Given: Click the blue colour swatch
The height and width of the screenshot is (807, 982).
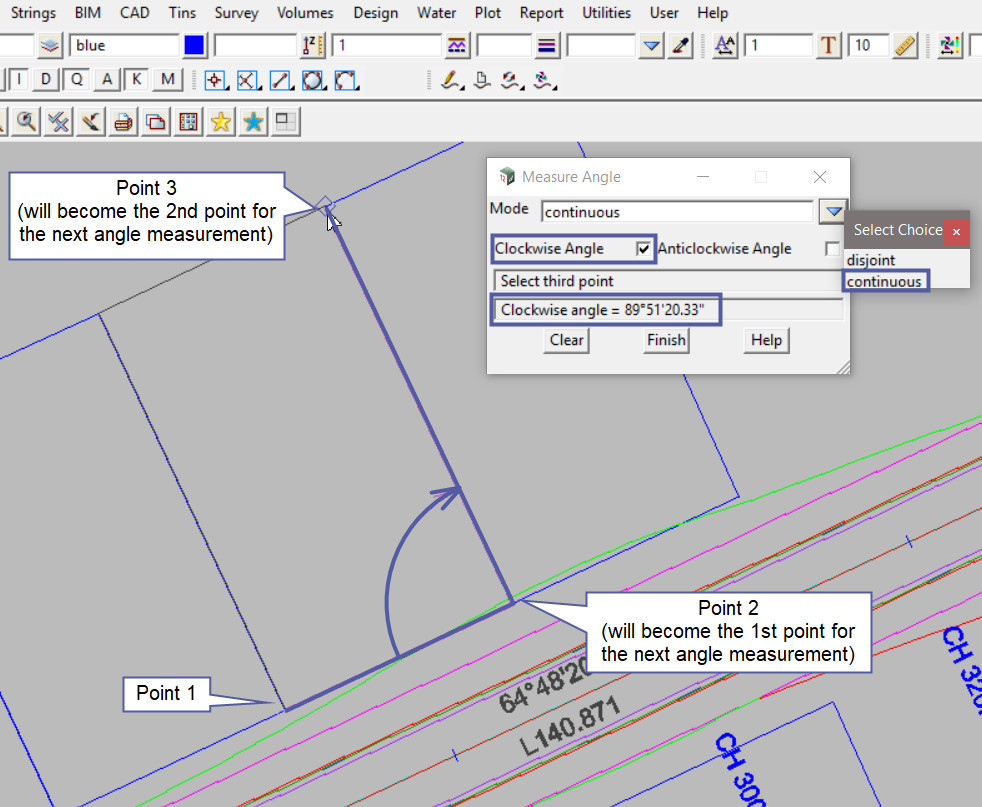Looking at the screenshot, I should (194, 46).
